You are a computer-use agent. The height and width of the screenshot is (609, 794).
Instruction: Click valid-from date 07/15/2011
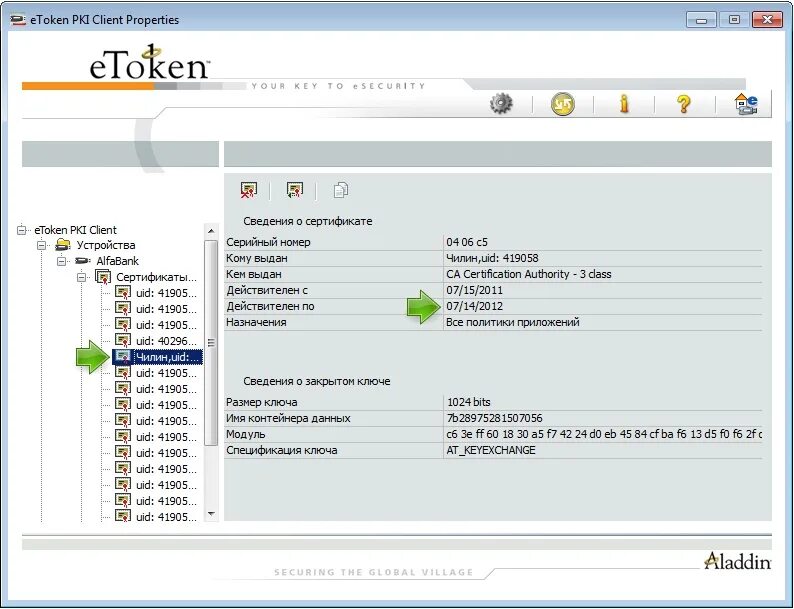(x=474, y=291)
